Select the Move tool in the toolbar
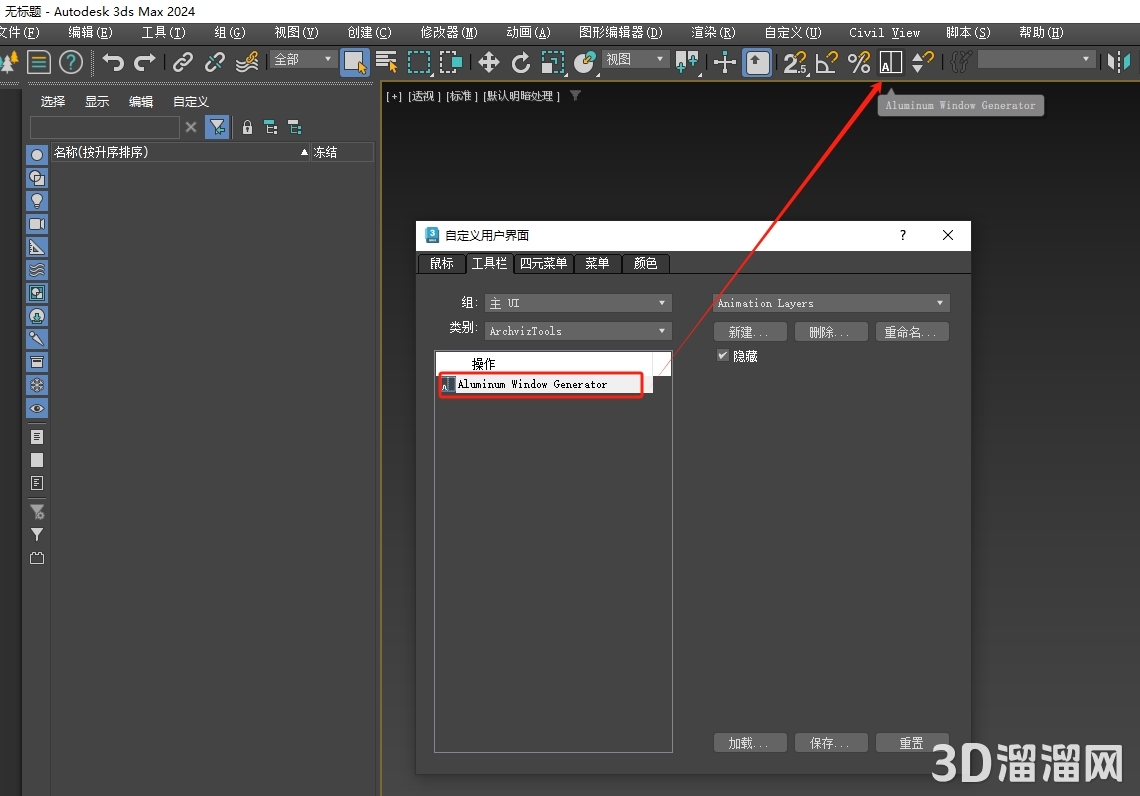Screen dimensions: 1140x796 (x=488, y=63)
